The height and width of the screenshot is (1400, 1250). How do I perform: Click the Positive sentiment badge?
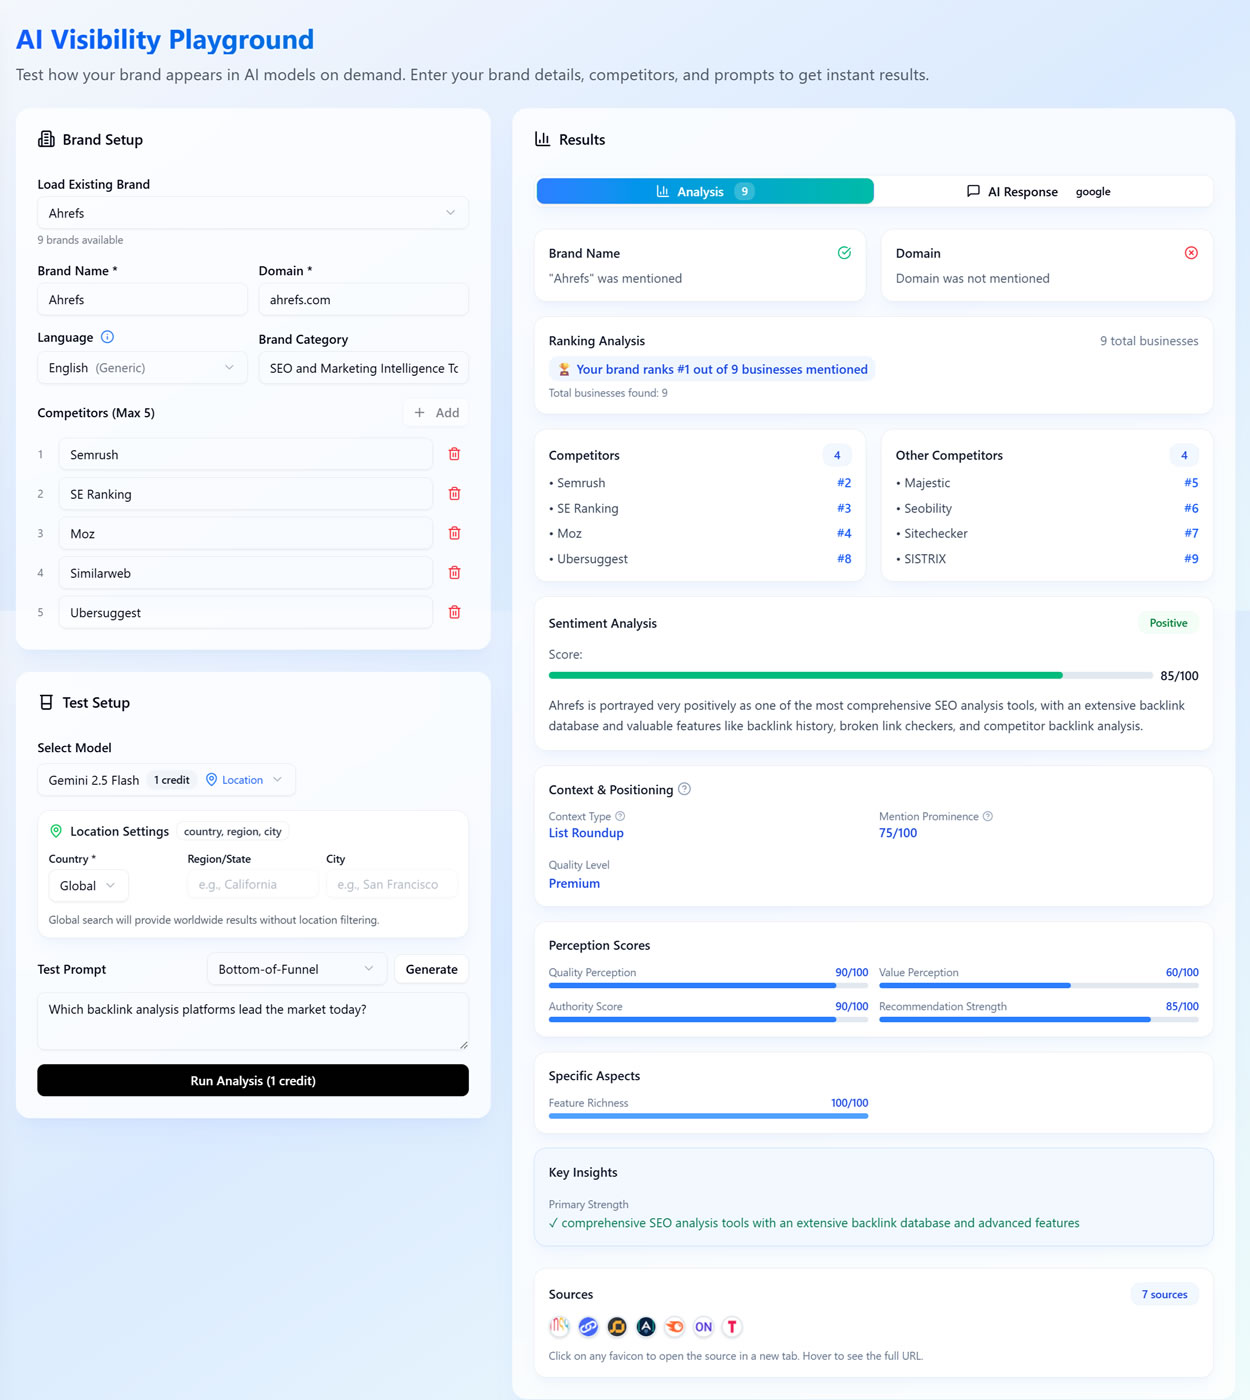click(1168, 623)
